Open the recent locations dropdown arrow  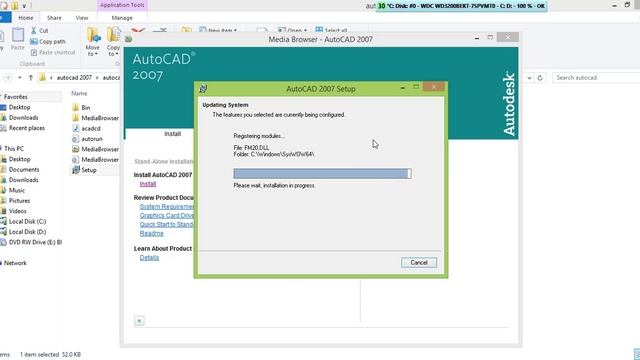click(20, 78)
